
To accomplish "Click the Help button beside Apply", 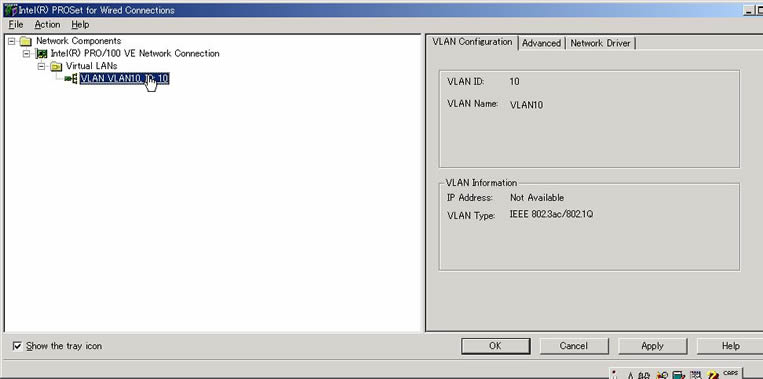I will (x=730, y=346).
